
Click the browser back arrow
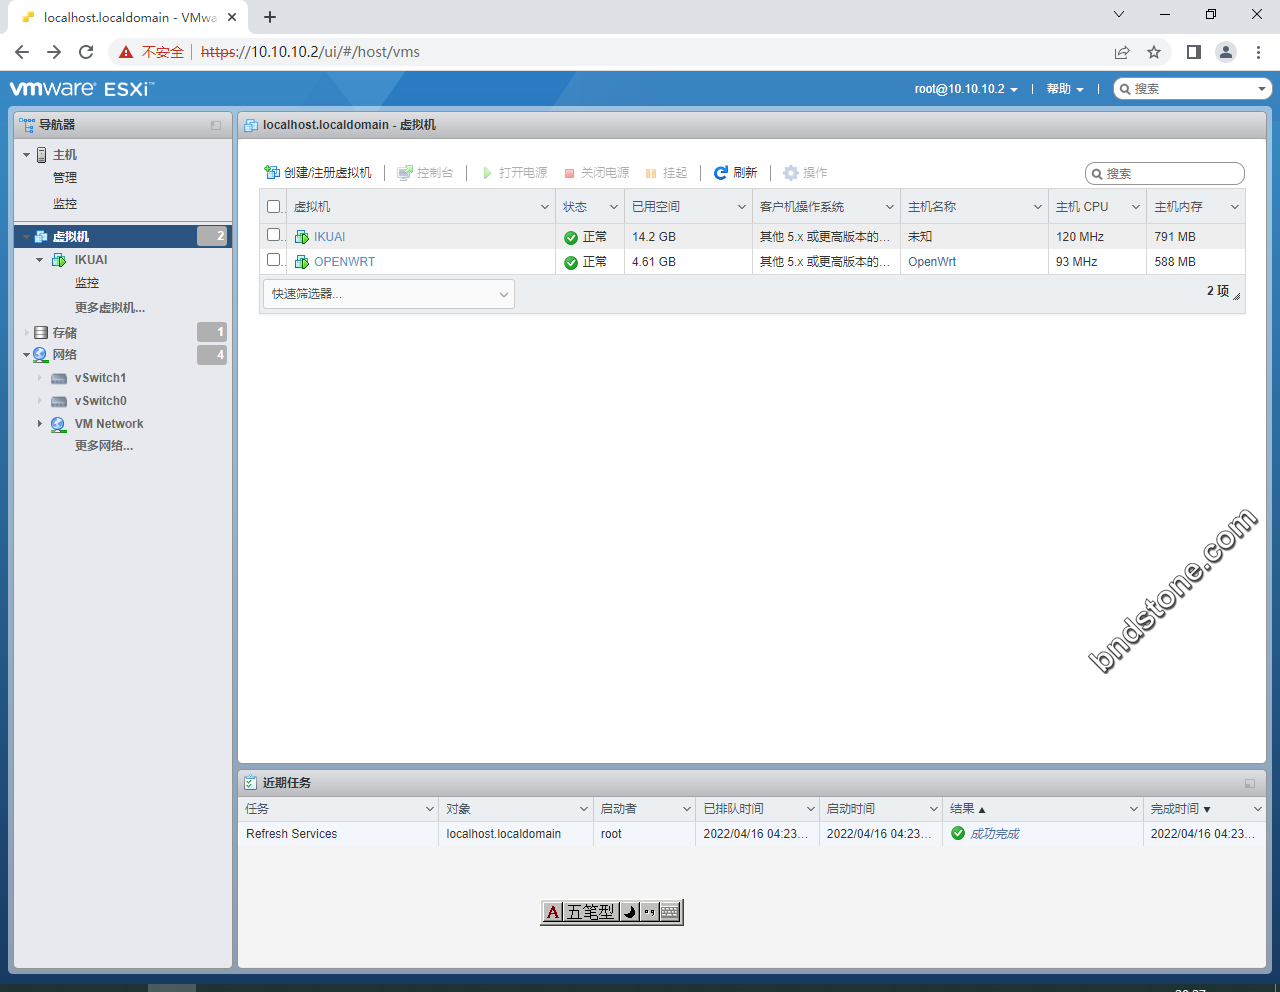22,52
